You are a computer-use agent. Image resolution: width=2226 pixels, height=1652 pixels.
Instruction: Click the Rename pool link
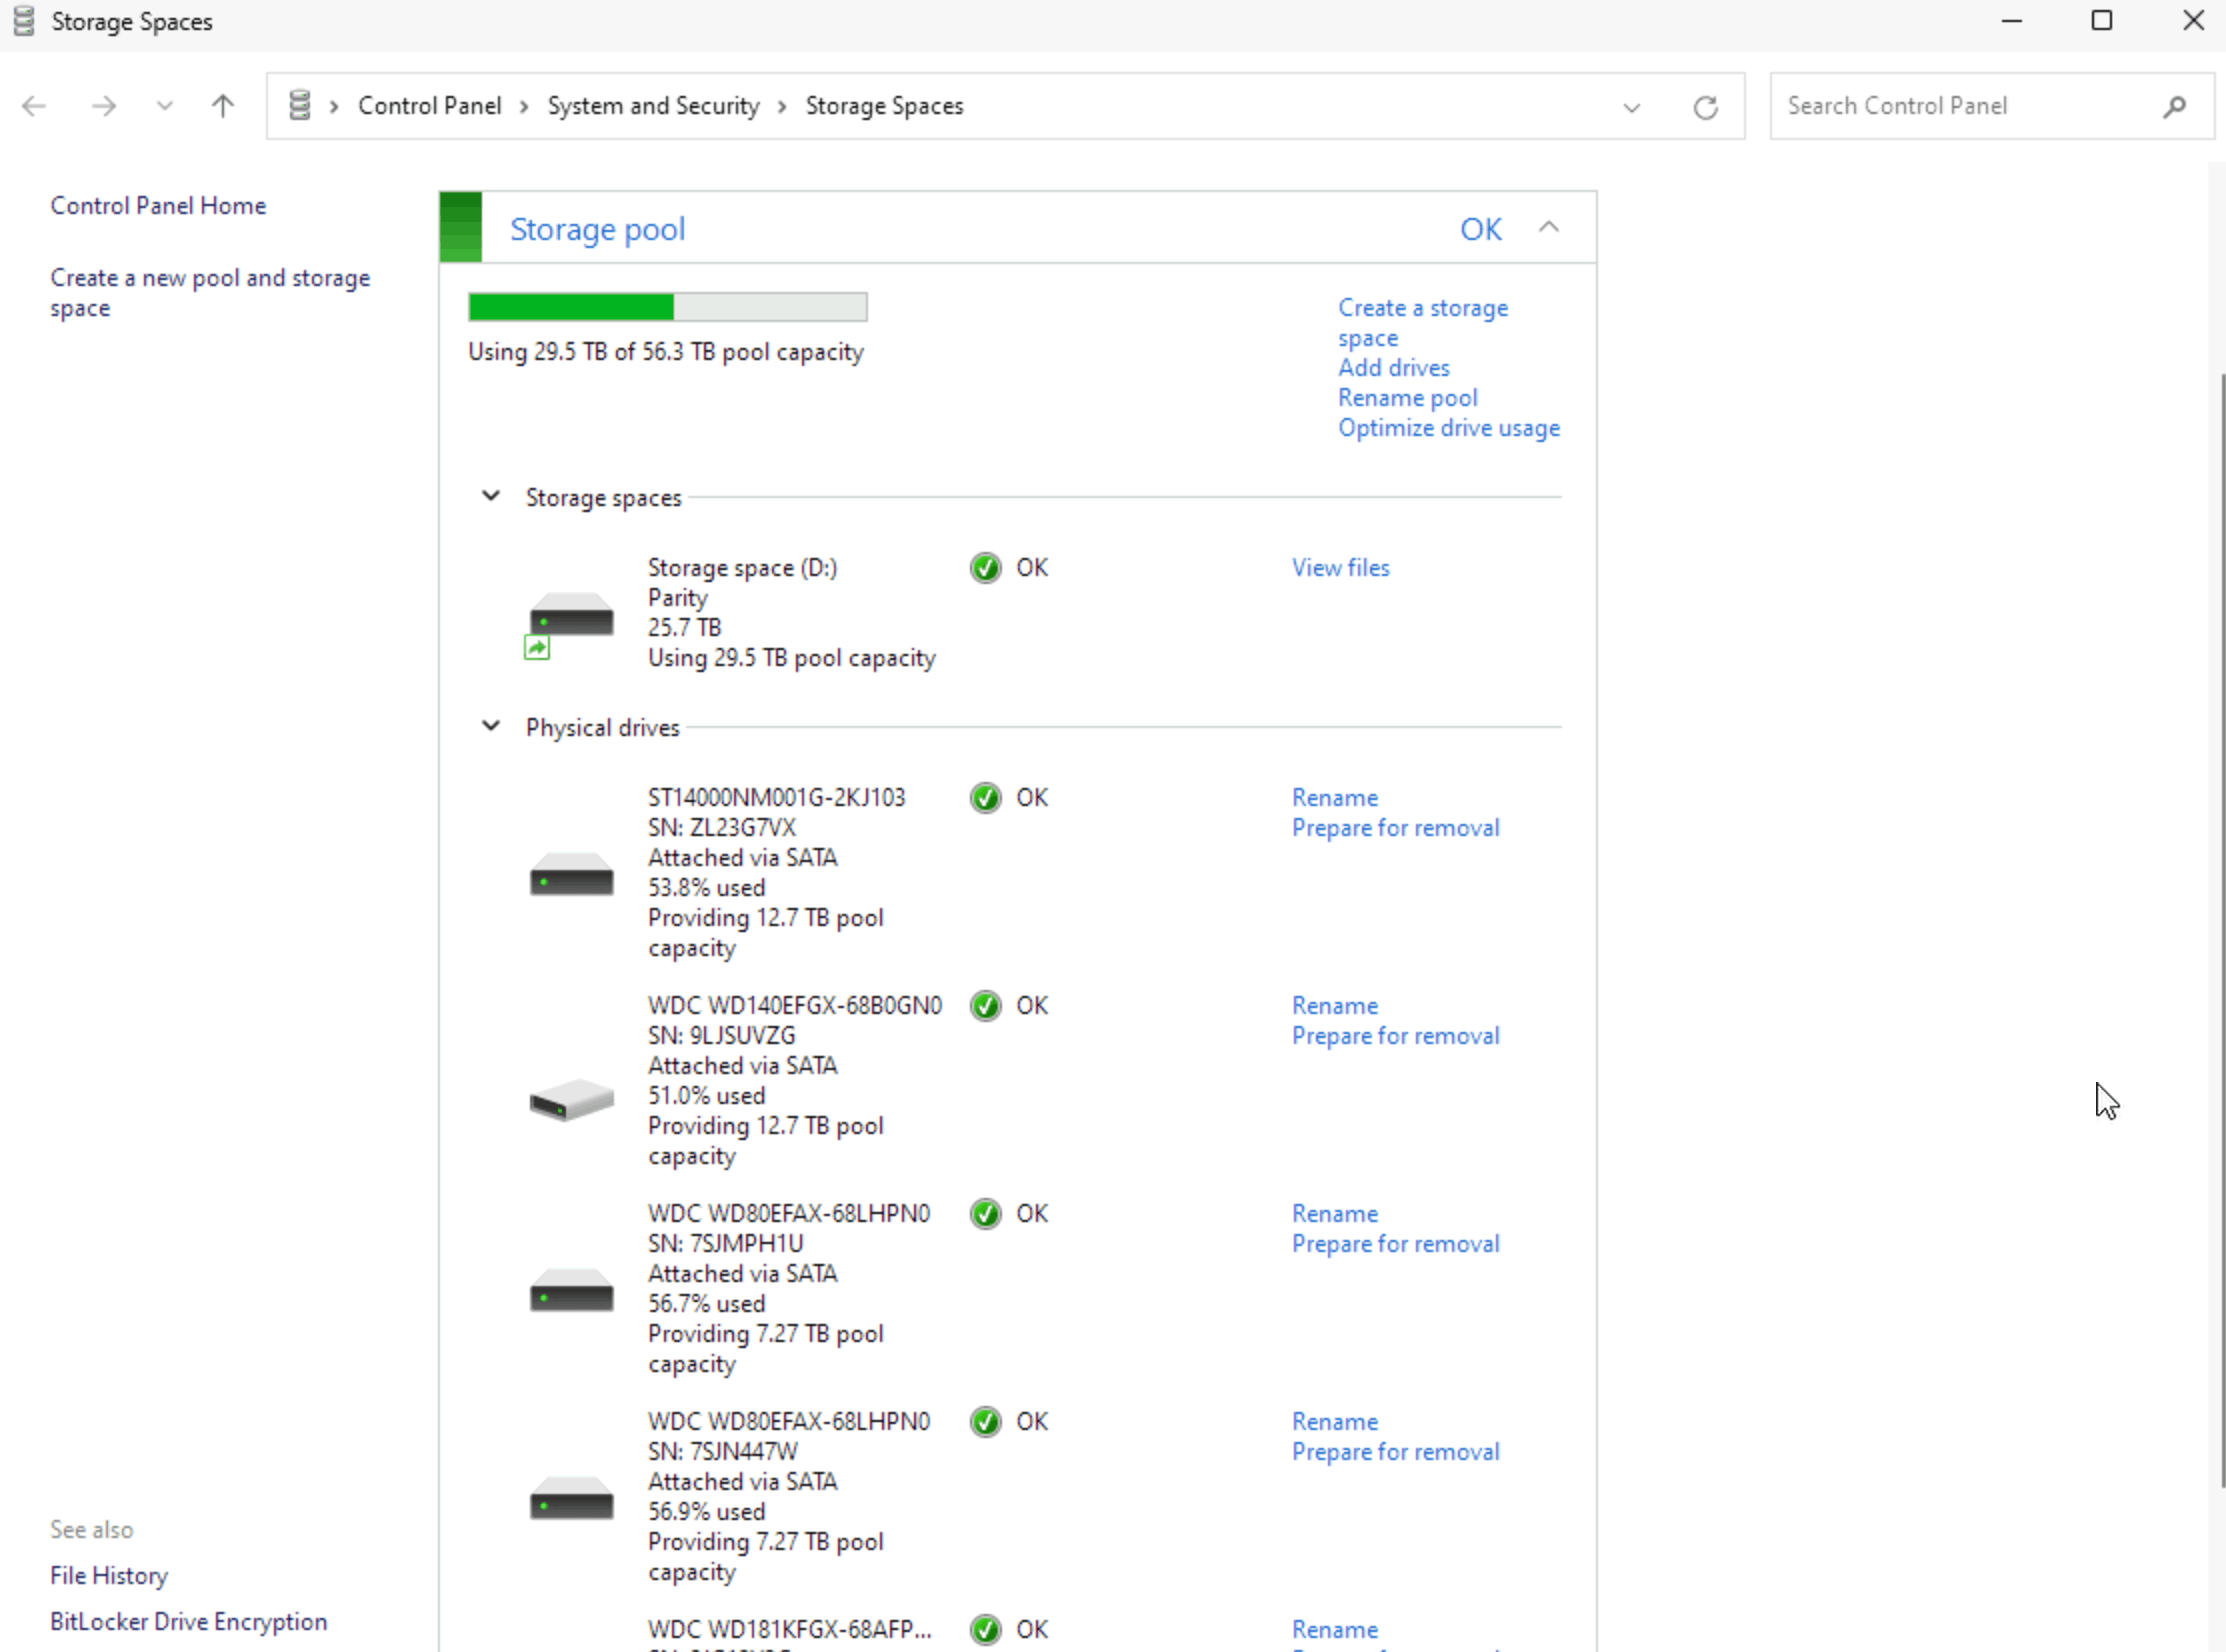1407,398
